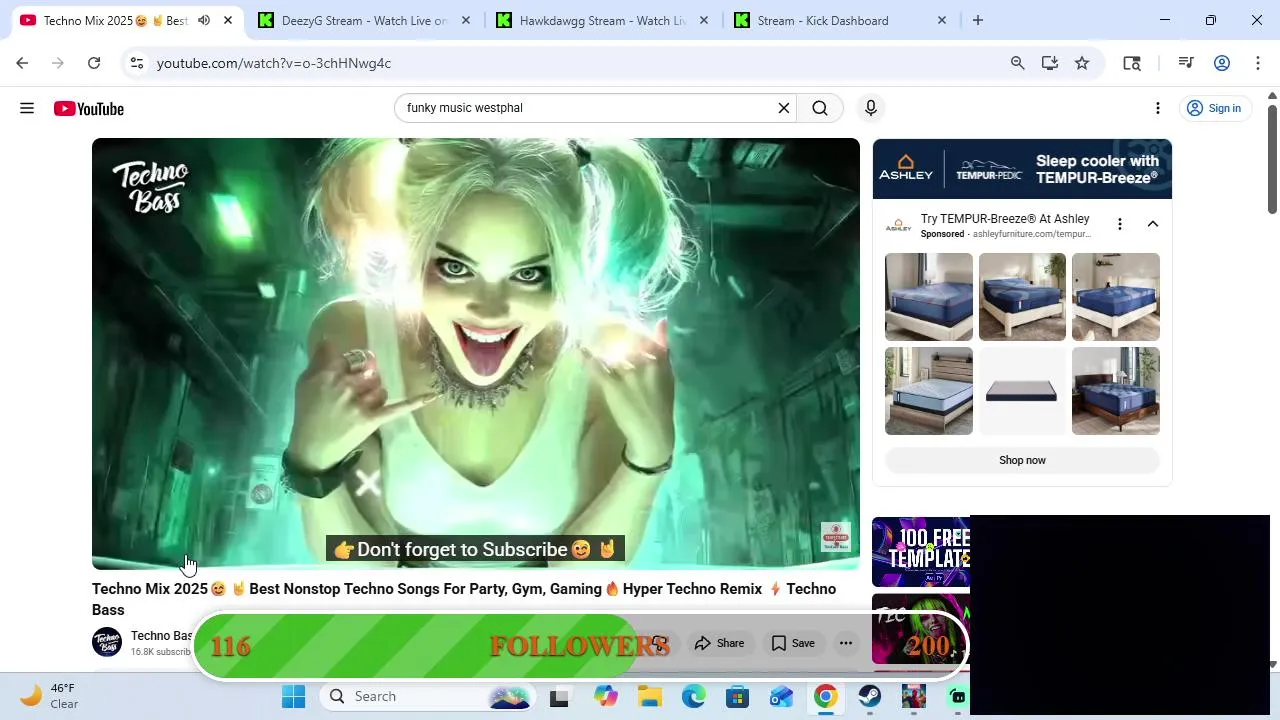The image size is (1280, 720).
Task: Open File Explorer from the taskbar
Action: [x=650, y=696]
